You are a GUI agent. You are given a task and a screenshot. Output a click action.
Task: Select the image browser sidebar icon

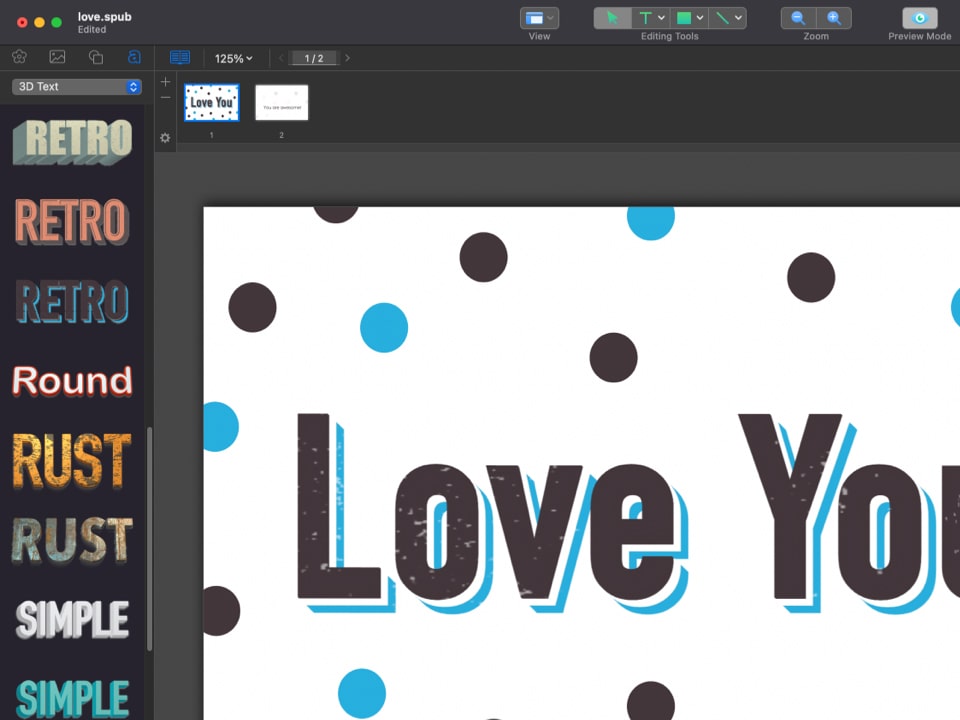tap(57, 57)
